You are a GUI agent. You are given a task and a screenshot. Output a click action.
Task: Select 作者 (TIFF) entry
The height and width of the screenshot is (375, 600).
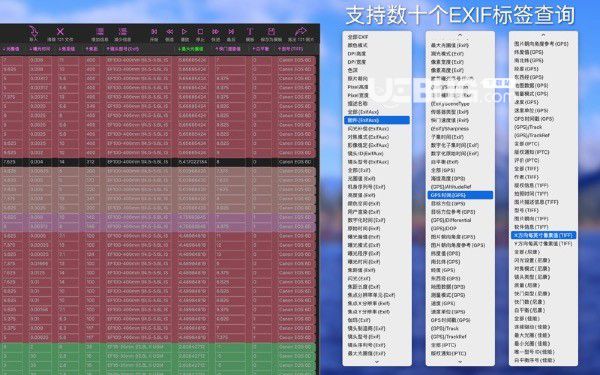(x=526, y=177)
